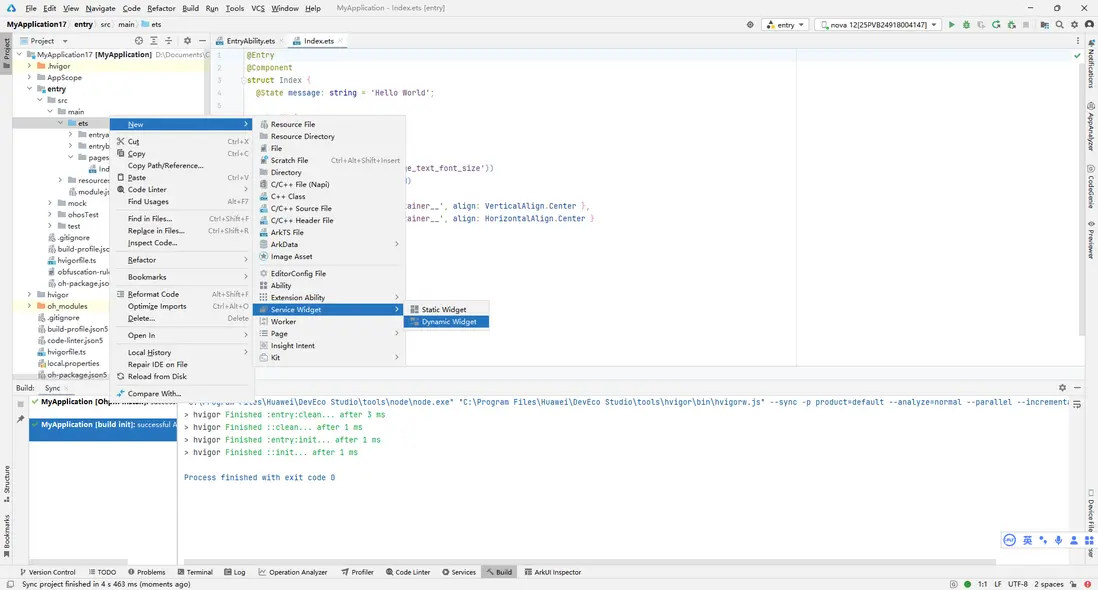Click the locate target icon in Project panel
The image size is (1098, 590).
pos(139,41)
